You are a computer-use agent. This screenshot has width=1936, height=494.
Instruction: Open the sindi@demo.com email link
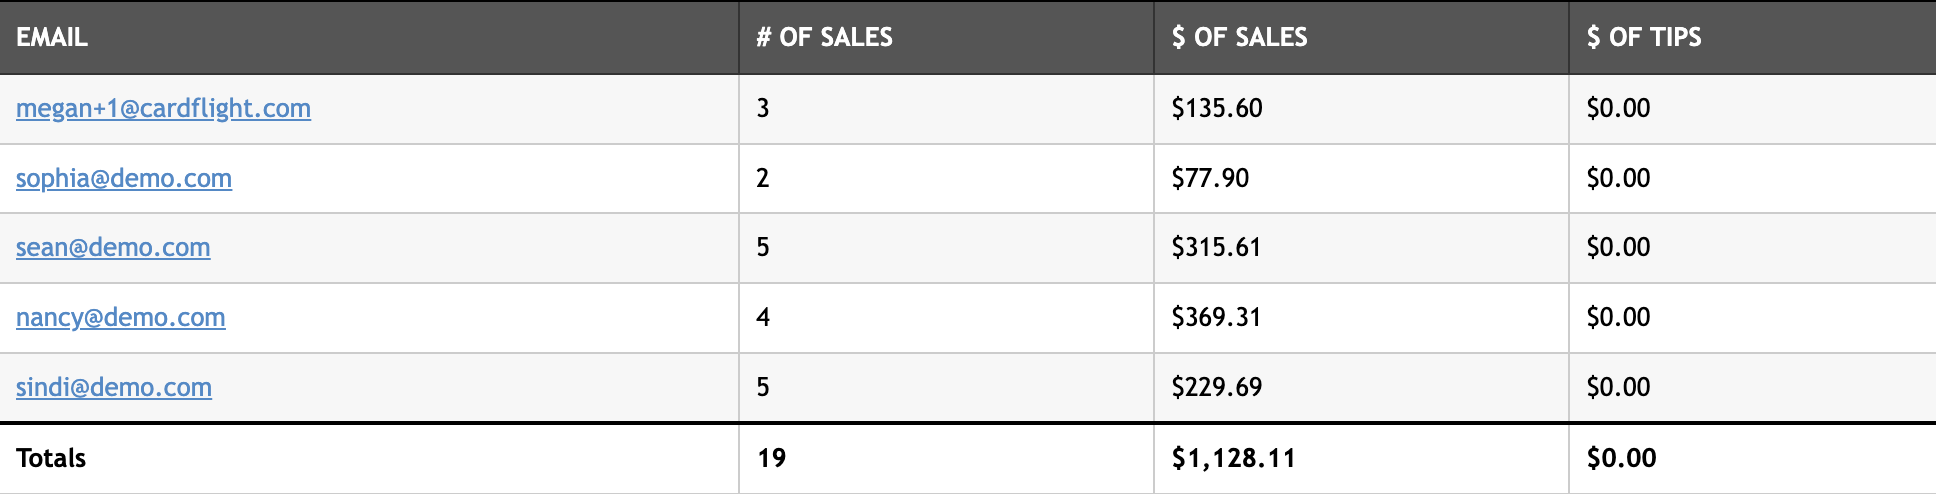click(114, 387)
